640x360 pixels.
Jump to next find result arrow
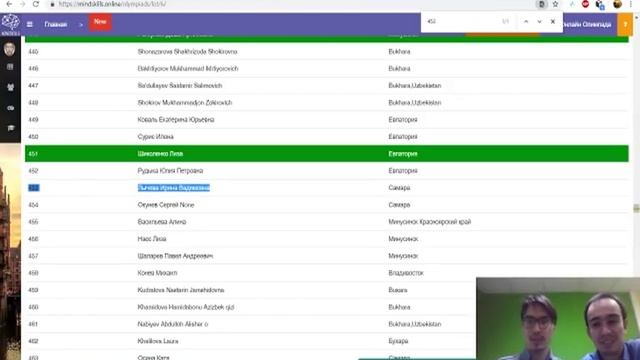point(539,22)
